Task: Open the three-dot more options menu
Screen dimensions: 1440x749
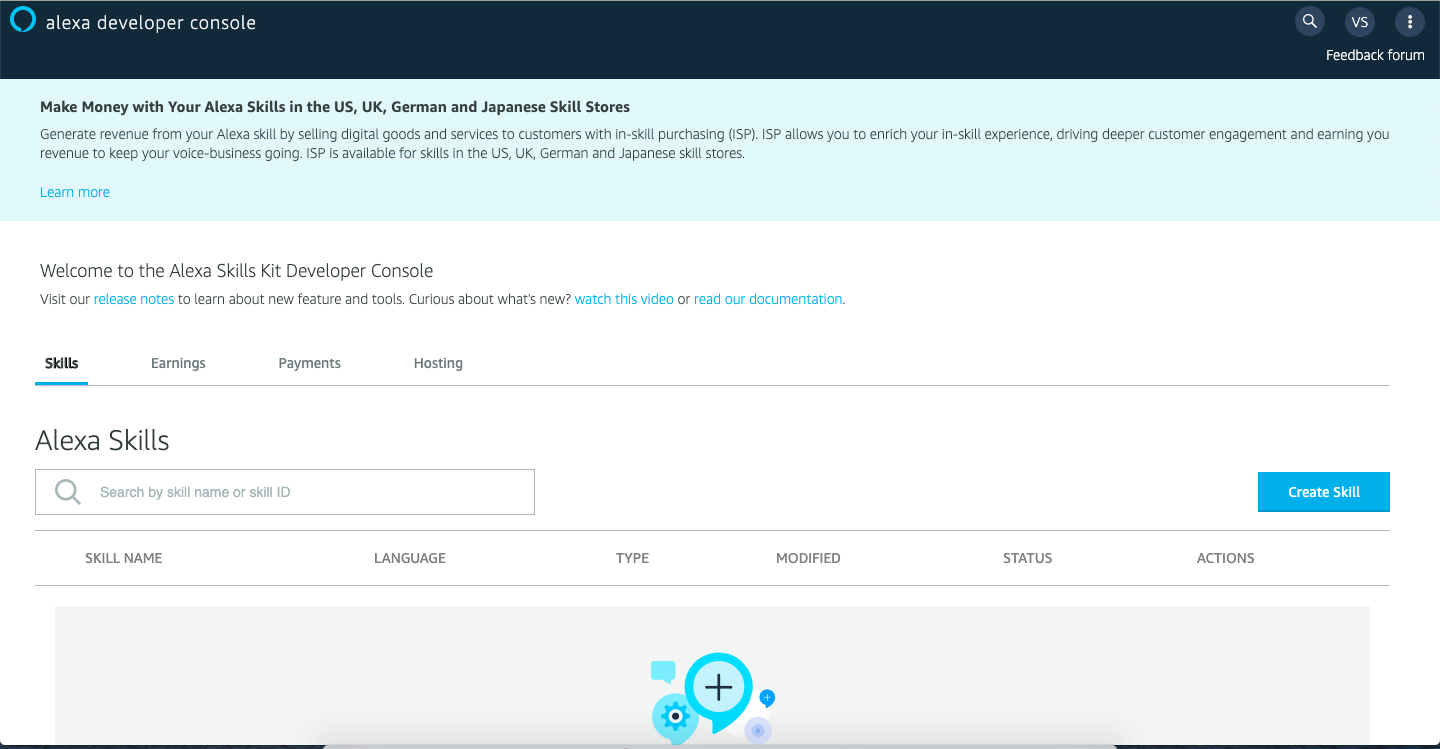Action: pyautogui.click(x=1409, y=22)
